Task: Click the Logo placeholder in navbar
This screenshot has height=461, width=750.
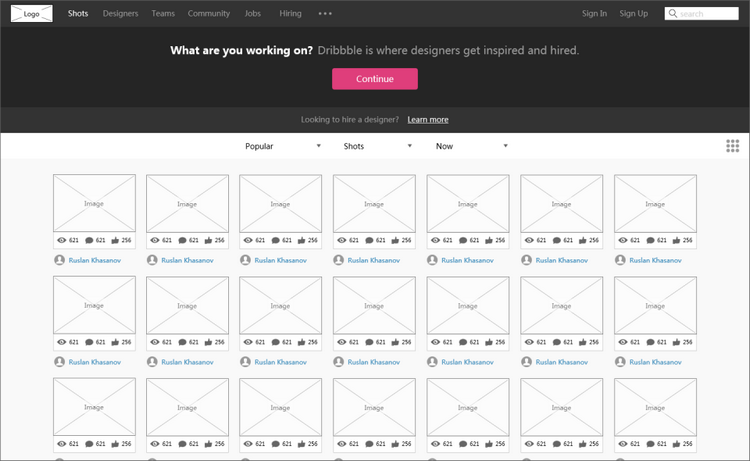Action: 31,14
